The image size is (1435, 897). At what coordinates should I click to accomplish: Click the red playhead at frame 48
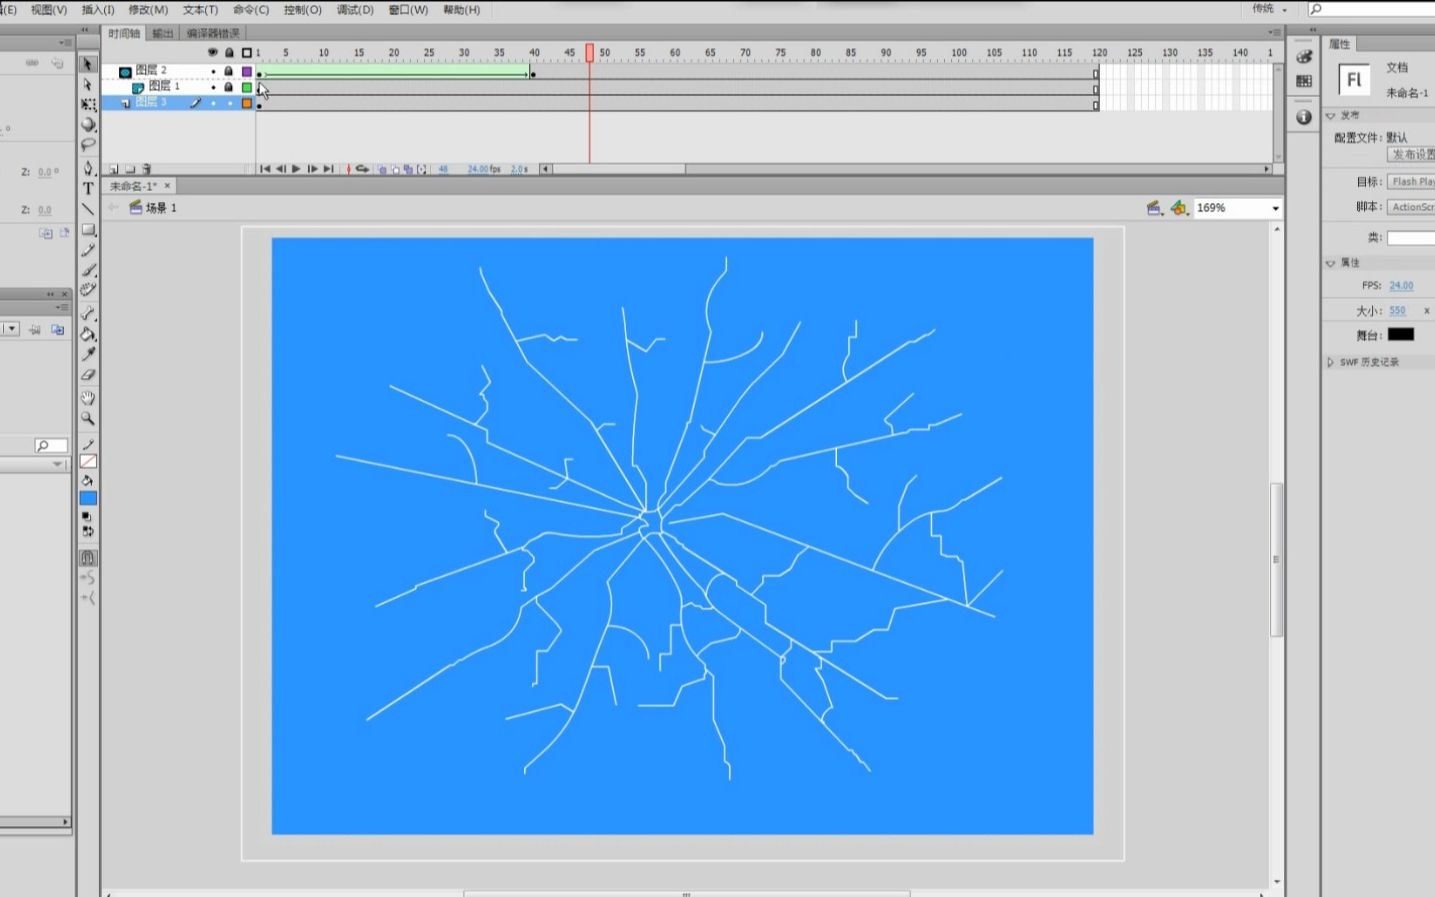[x=590, y=53]
